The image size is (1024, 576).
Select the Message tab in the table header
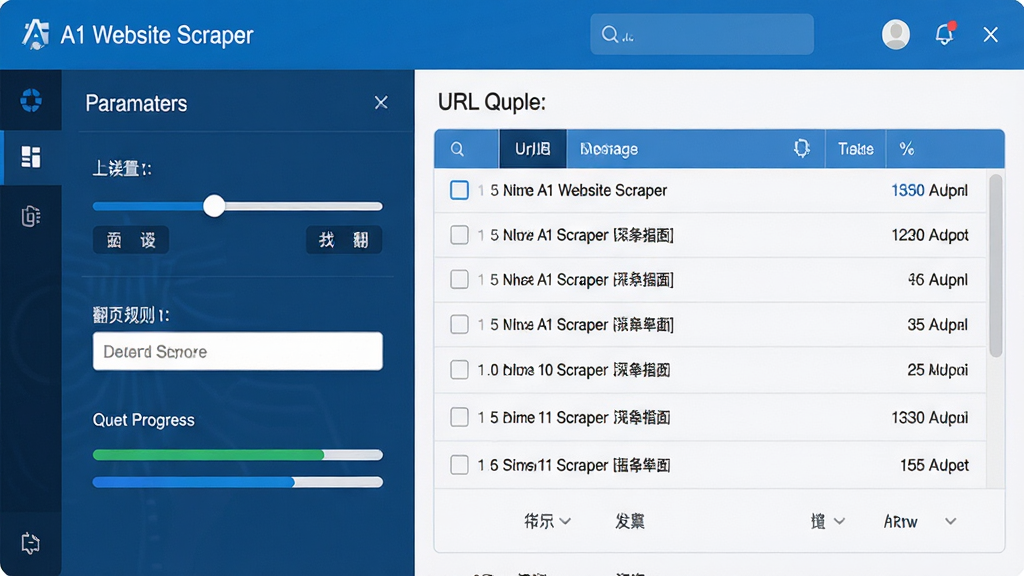[609, 149]
